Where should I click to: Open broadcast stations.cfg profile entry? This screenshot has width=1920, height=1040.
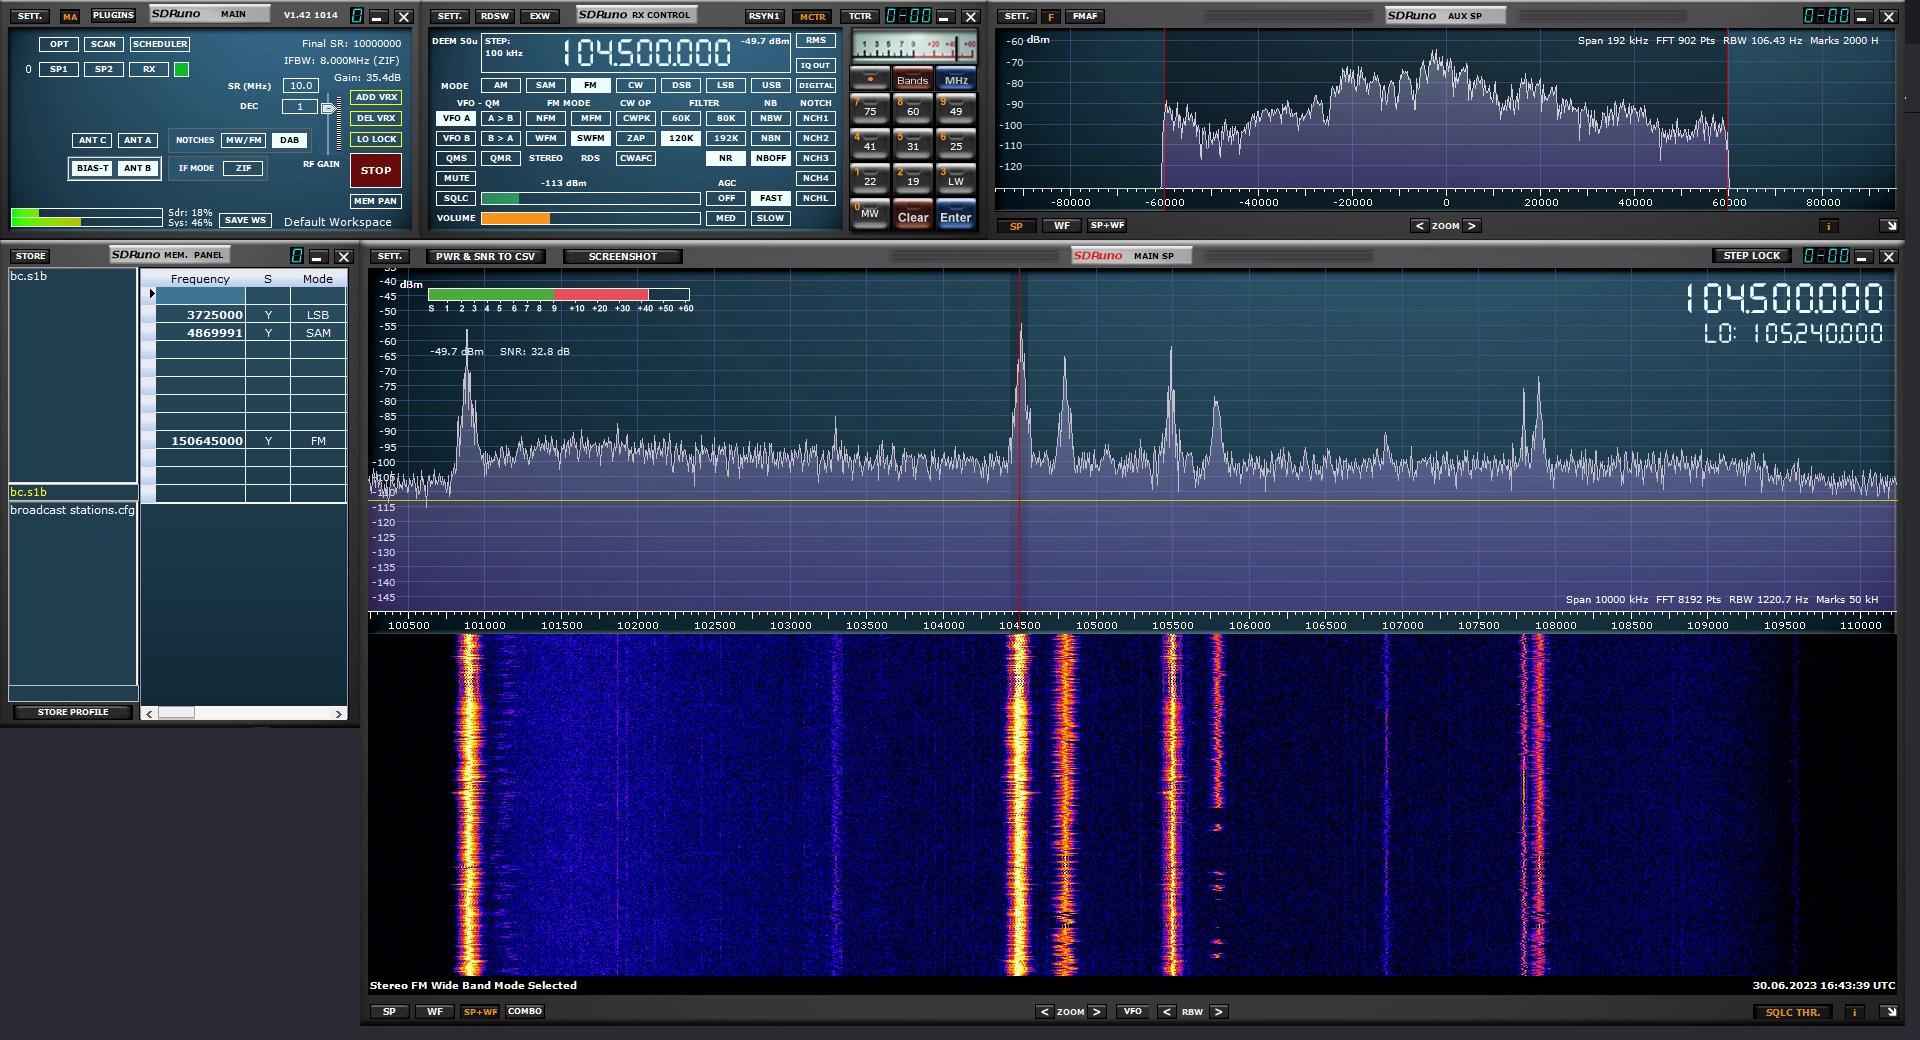(x=72, y=510)
